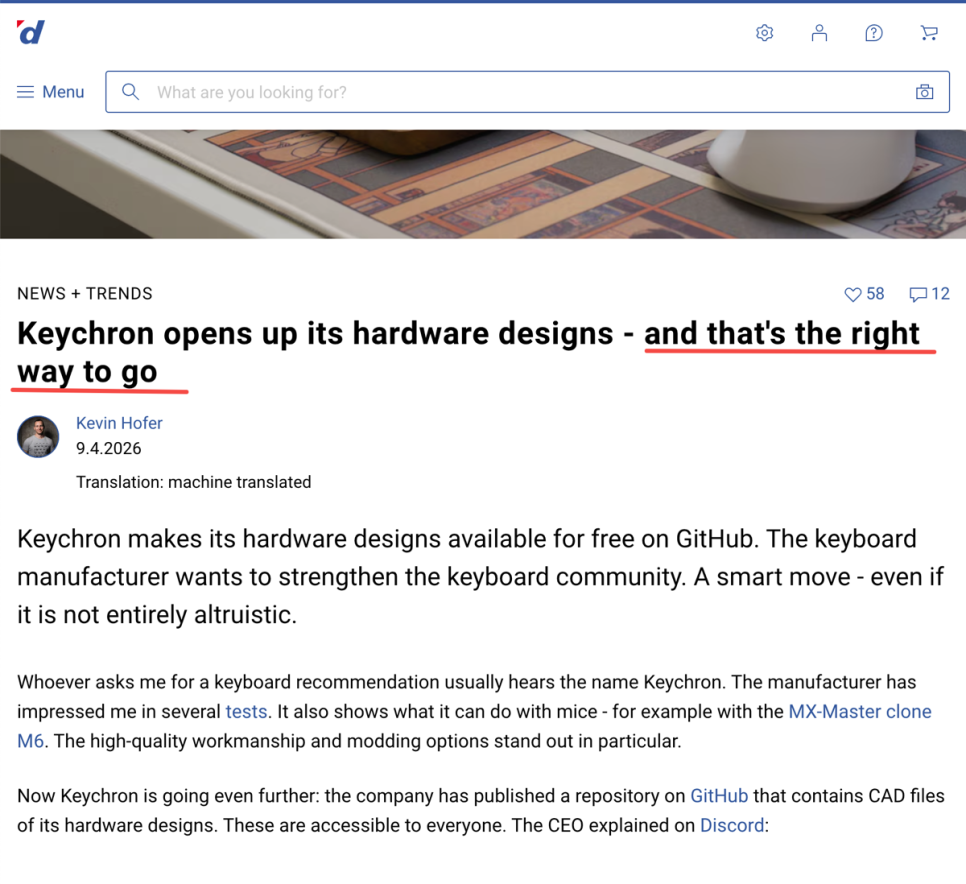Image resolution: width=966 pixels, height=884 pixels.
Task: Click the search magnifier icon
Action: point(131,92)
